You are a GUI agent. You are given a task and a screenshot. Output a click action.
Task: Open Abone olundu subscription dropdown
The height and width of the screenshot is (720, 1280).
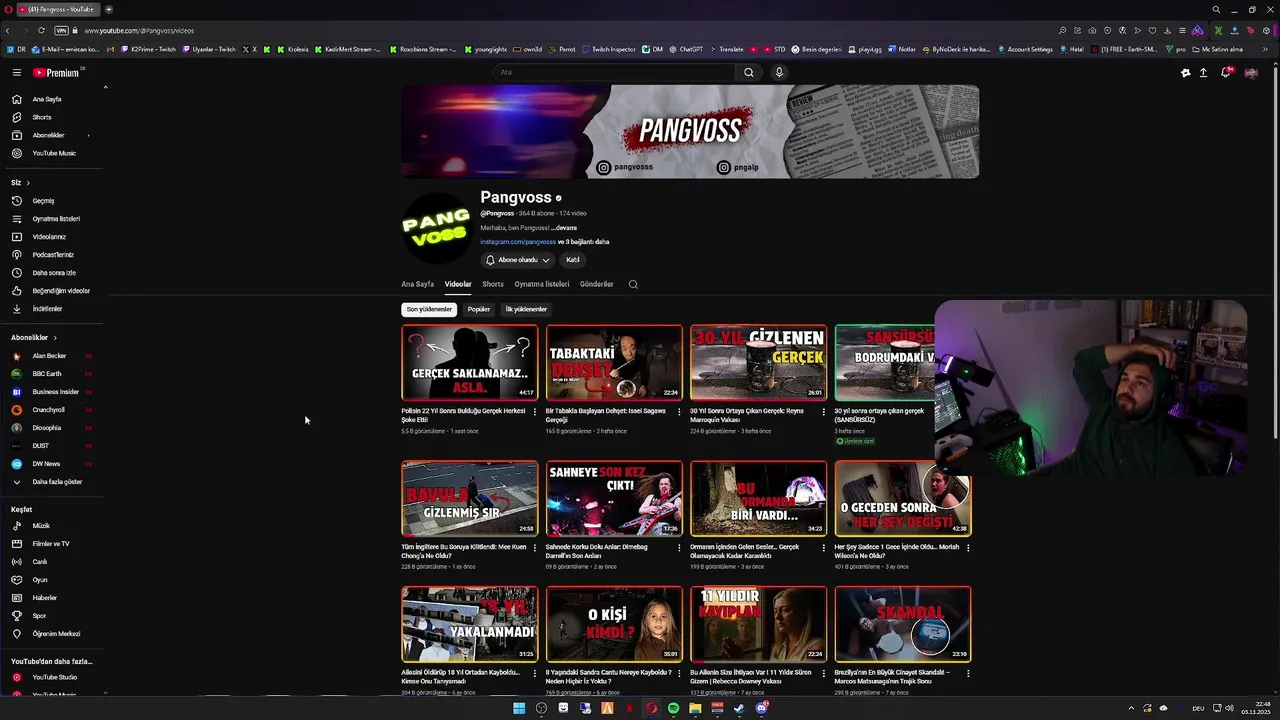(x=518, y=260)
